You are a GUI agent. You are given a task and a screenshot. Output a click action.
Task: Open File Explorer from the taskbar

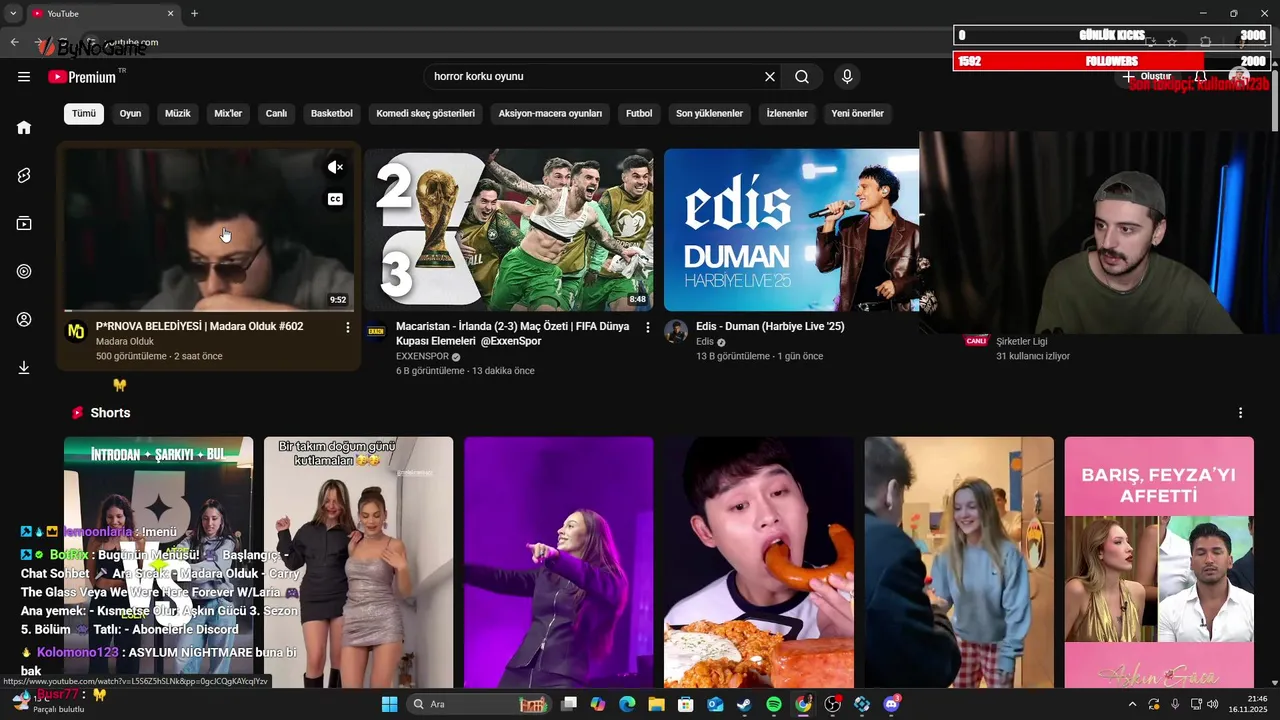coord(656,704)
